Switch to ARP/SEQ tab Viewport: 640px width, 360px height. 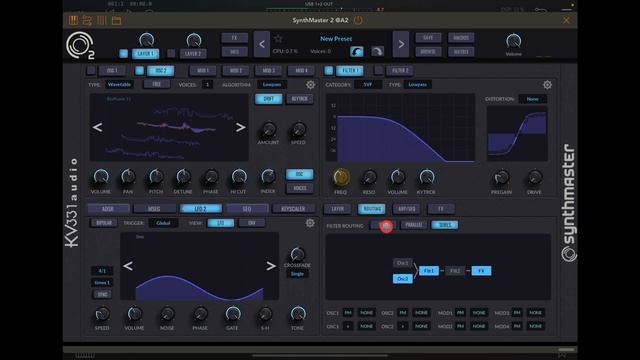pyautogui.click(x=407, y=209)
